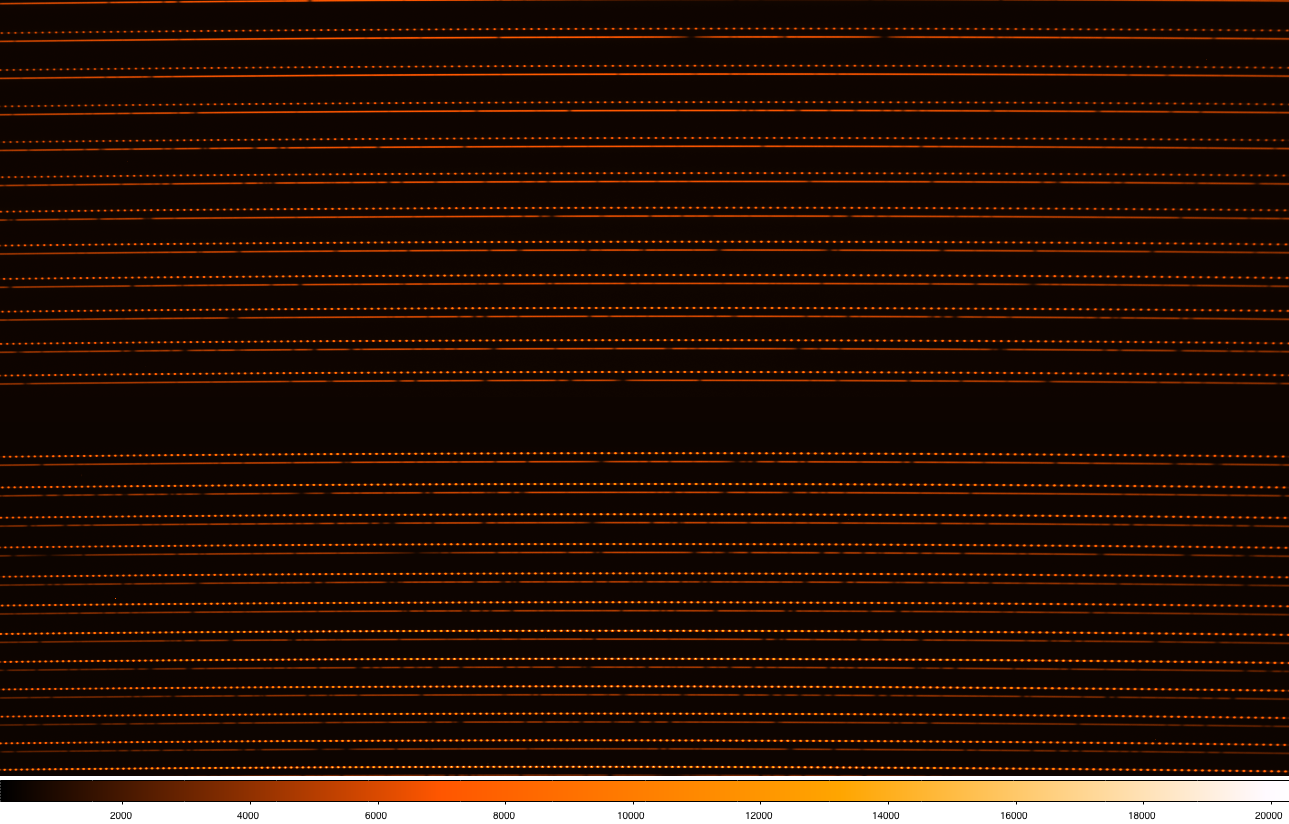Click the 20000 mark on the intensity scale

pos(1266,815)
